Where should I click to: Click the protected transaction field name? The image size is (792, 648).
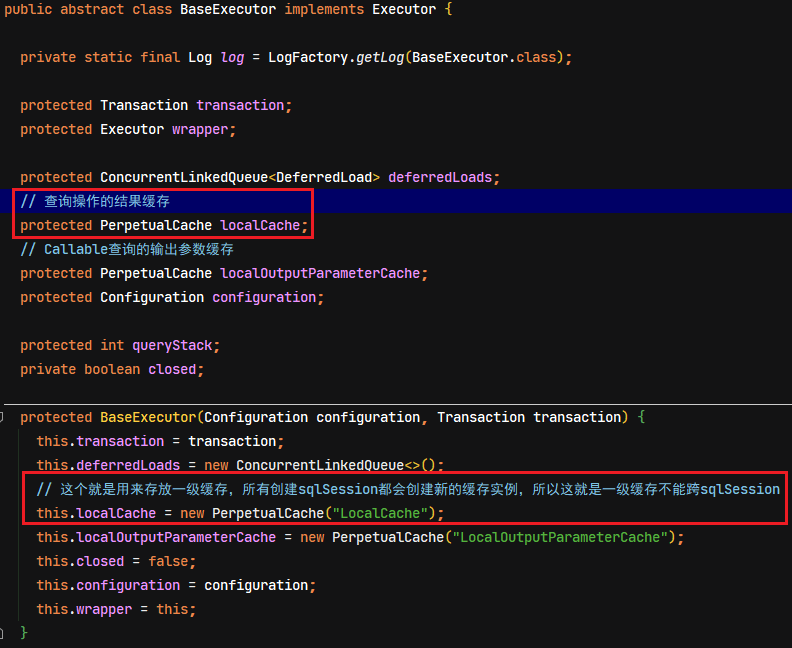pos(240,106)
